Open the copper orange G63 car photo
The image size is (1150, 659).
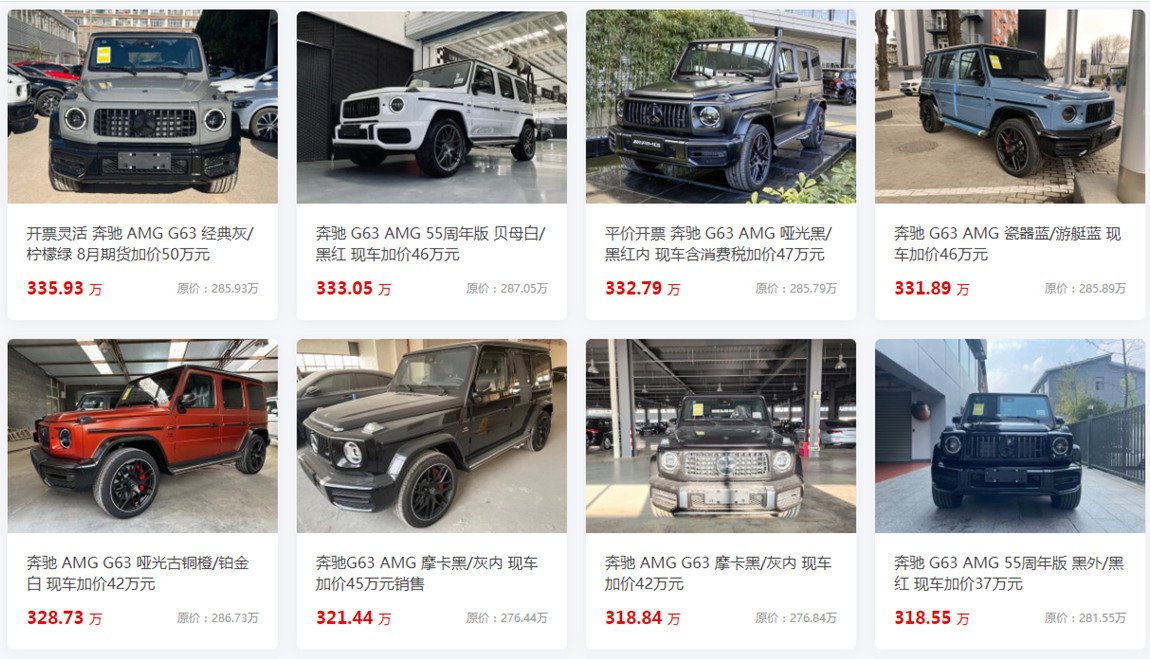(142, 435)
